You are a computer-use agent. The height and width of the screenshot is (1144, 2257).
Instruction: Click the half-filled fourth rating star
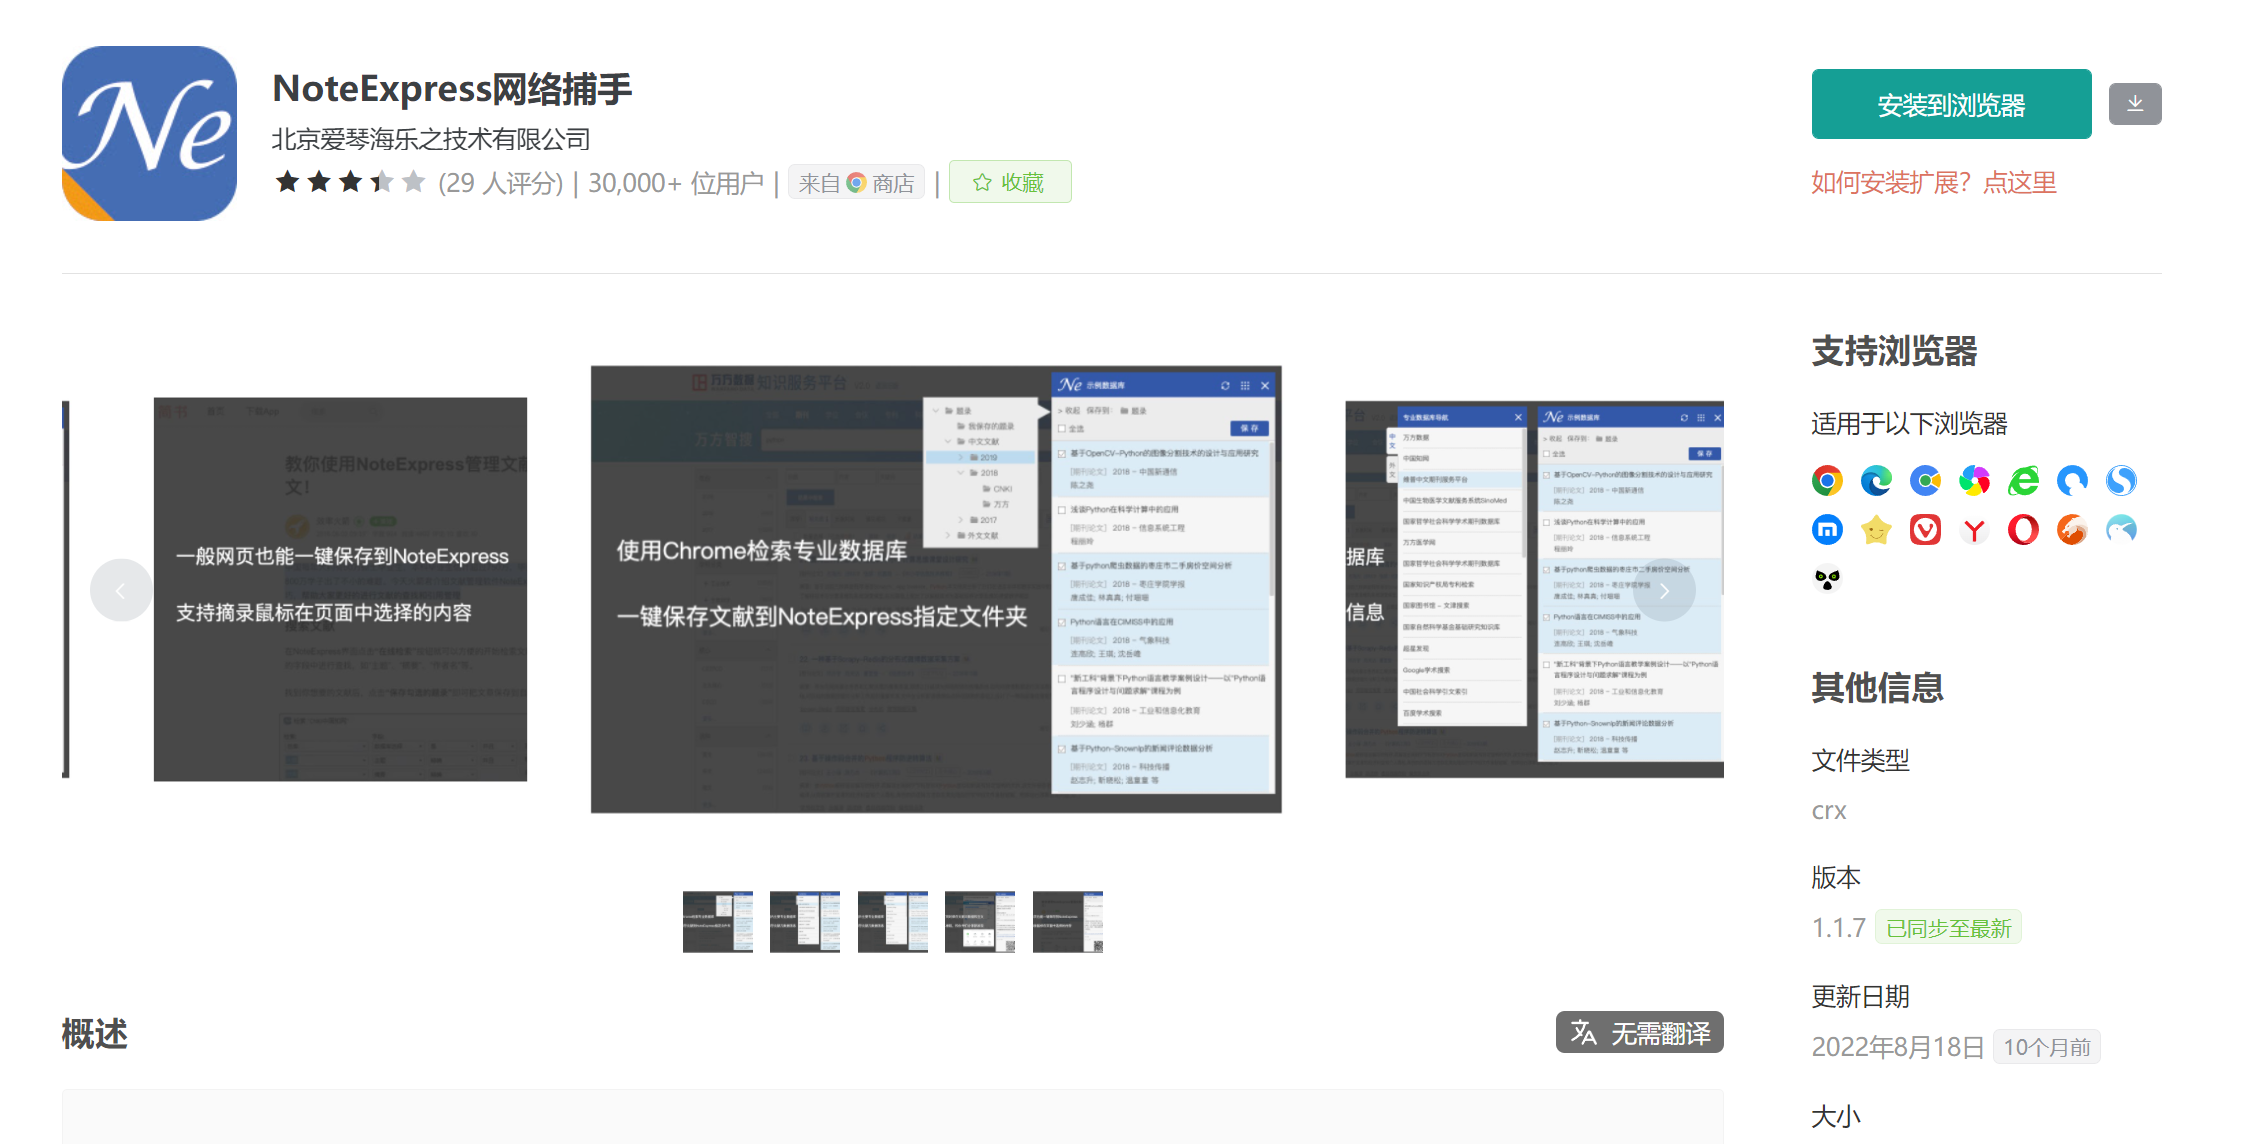(382, 182)
